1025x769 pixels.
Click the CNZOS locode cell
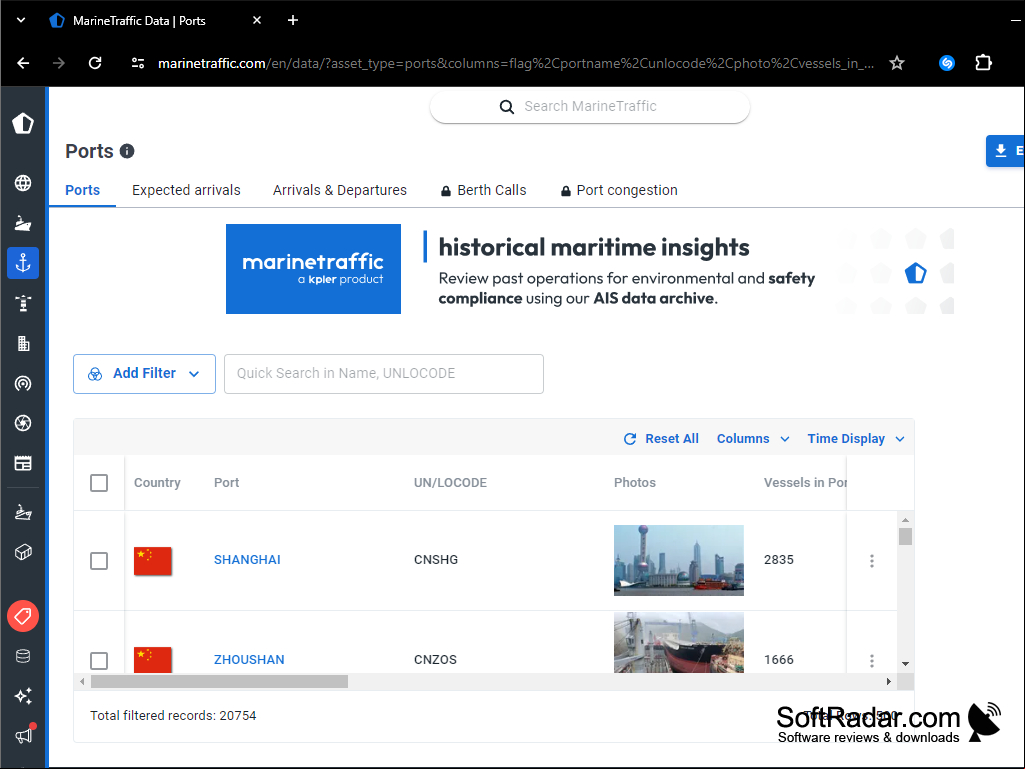(435, 660)
